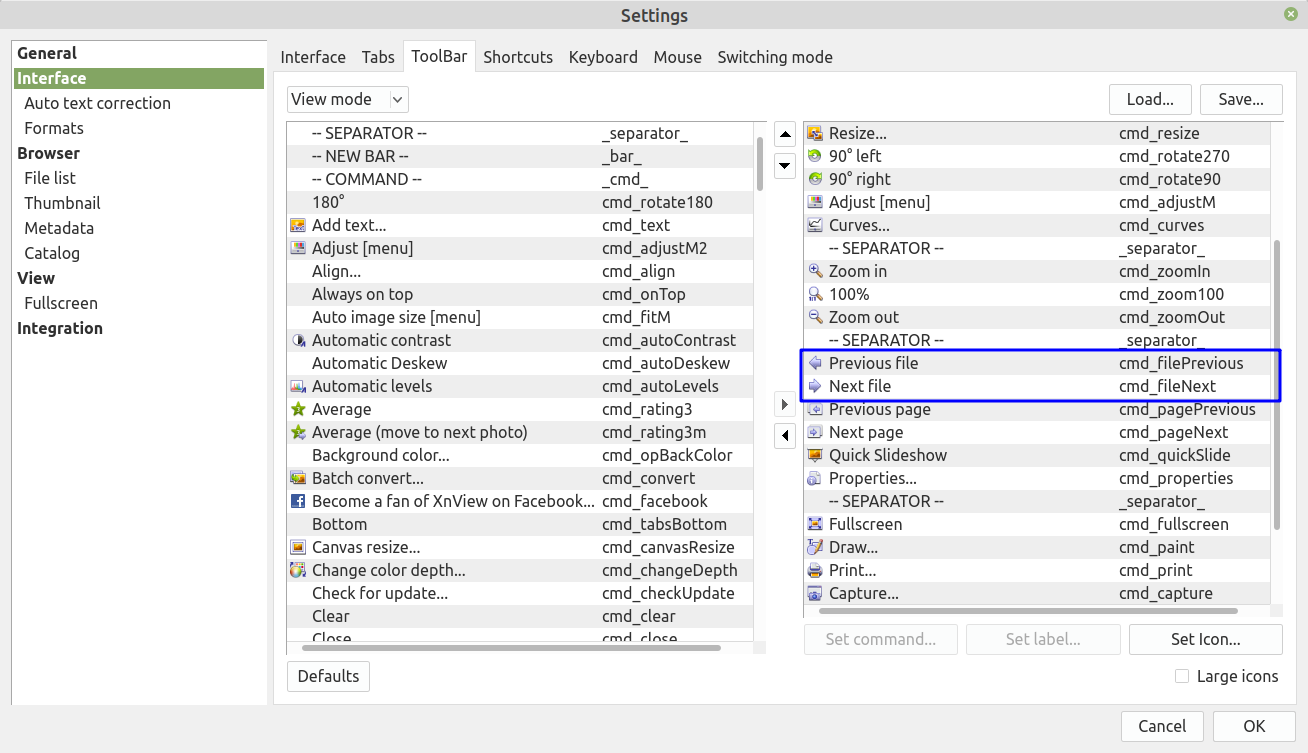The image size is (1308, 753).
Task: Add command to toolbar with right arrow
Action: pos(785,404)
